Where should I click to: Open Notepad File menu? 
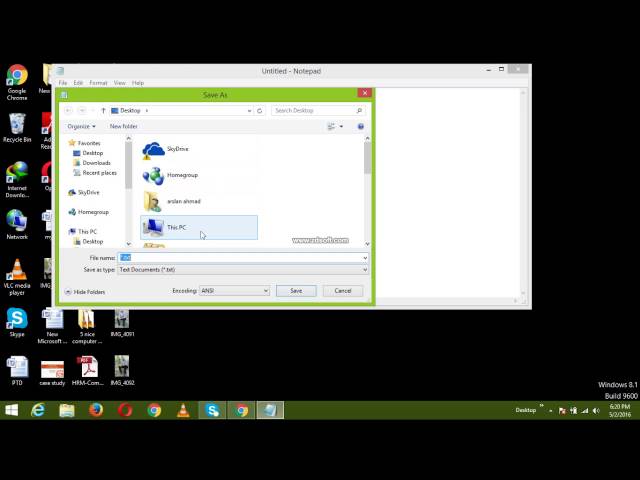[x=63, y=83]
